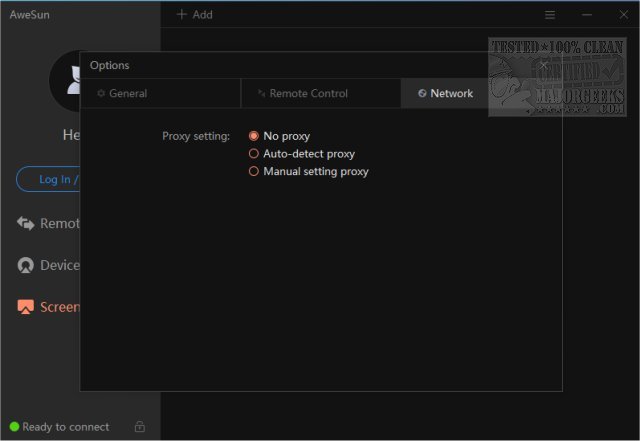Select Auto-detect proxy option
Screen dimensions: 640x441
point(253,154)
